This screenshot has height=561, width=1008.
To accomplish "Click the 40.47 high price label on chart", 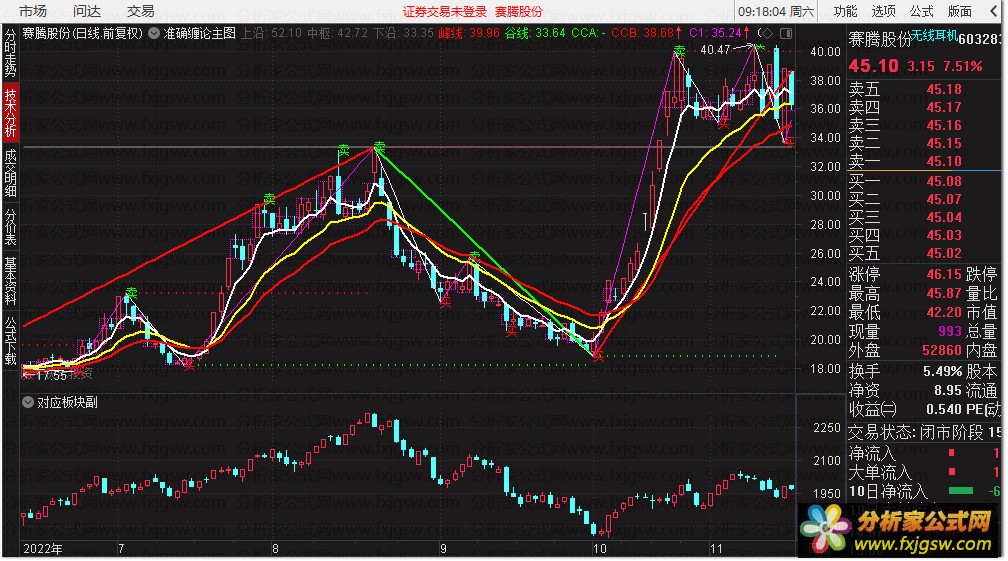I will 716,49.
